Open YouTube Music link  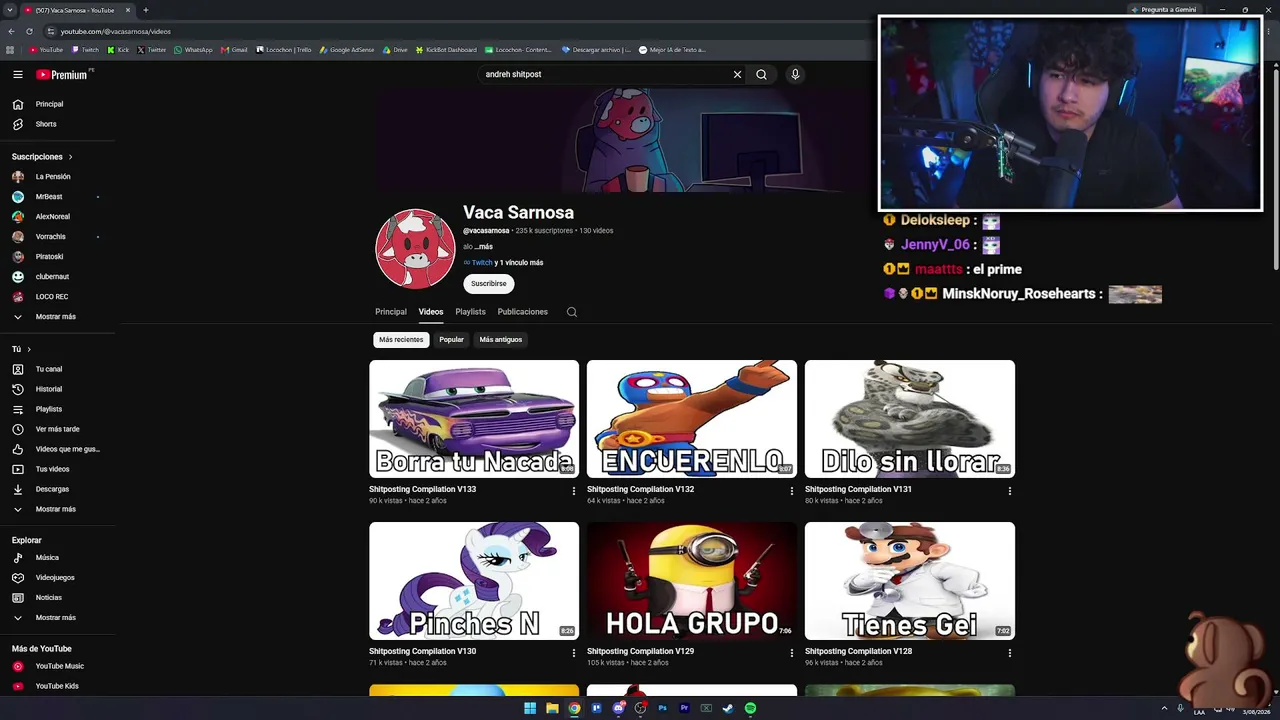(58, 666)
